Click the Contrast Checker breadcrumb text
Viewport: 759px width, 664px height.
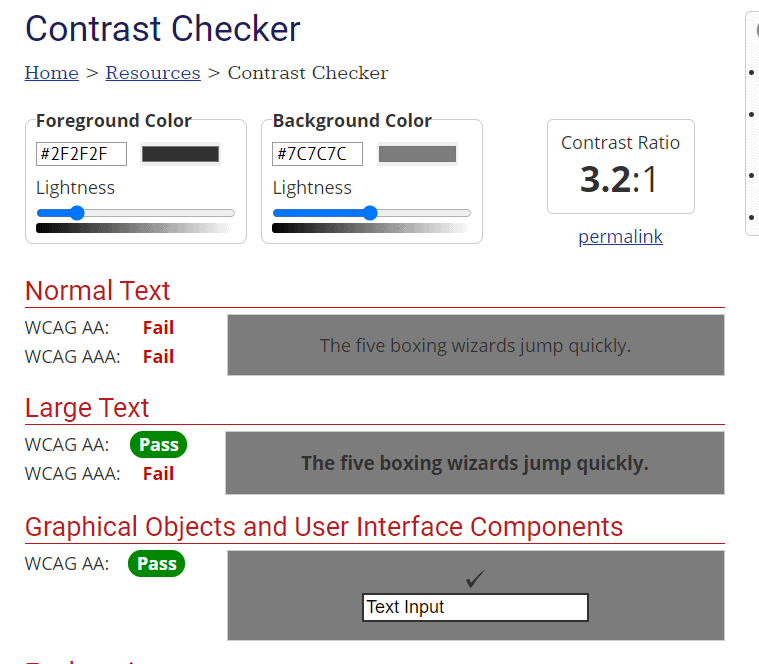(308, 73)
